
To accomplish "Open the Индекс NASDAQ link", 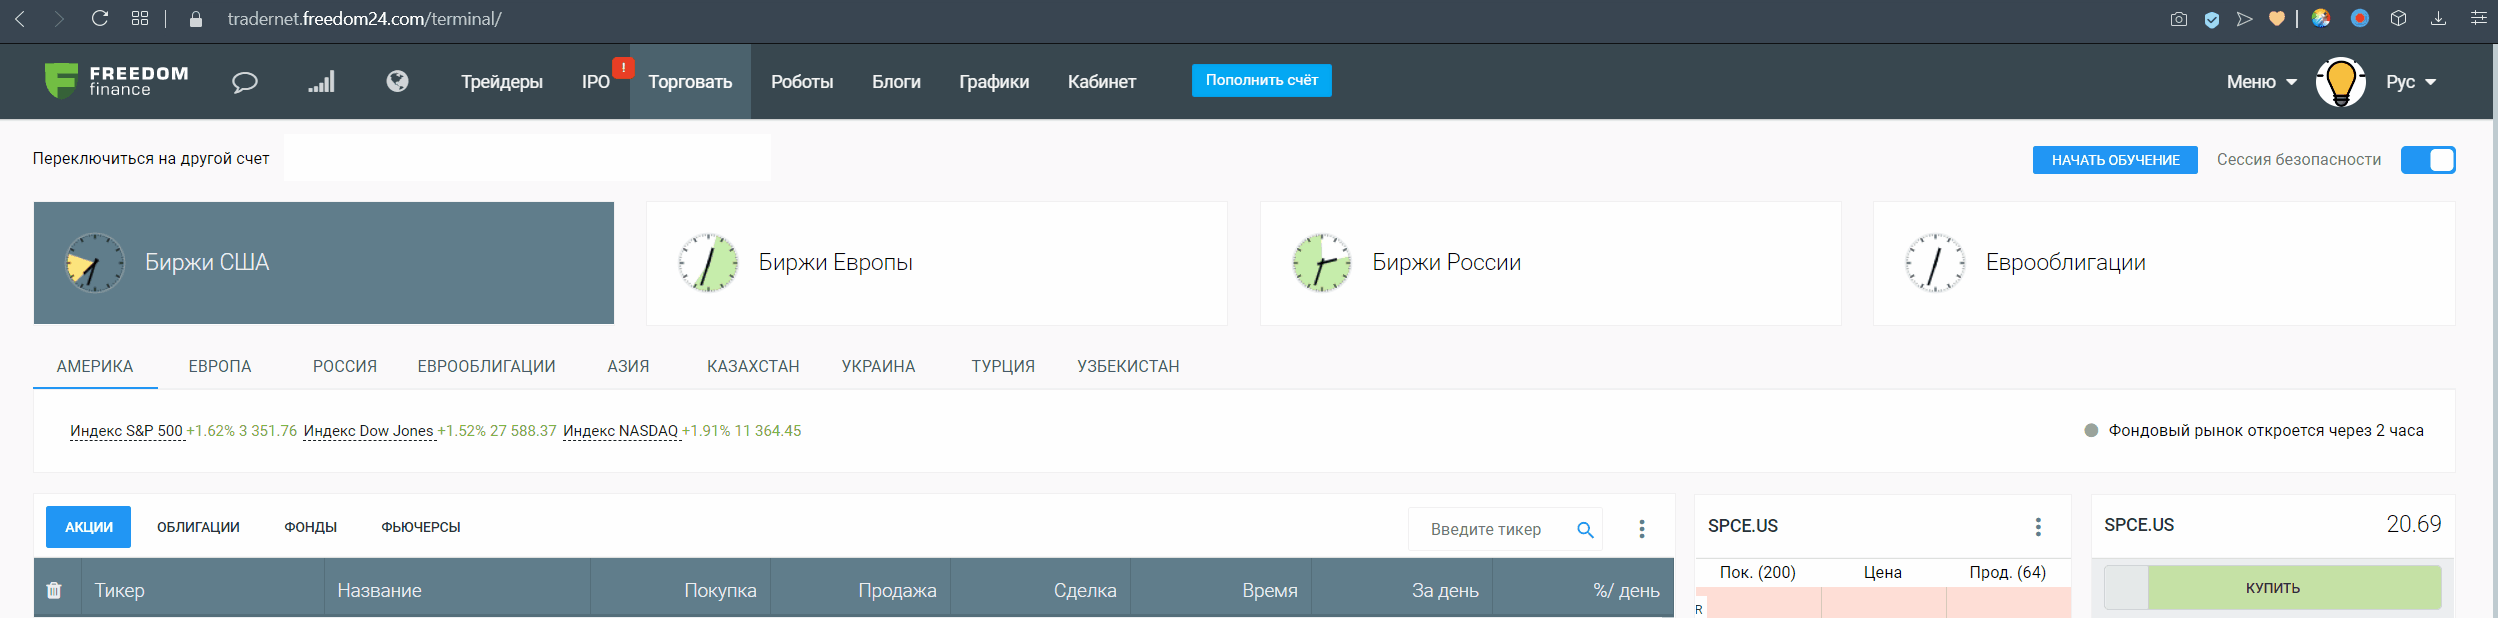I will (621, 431).
